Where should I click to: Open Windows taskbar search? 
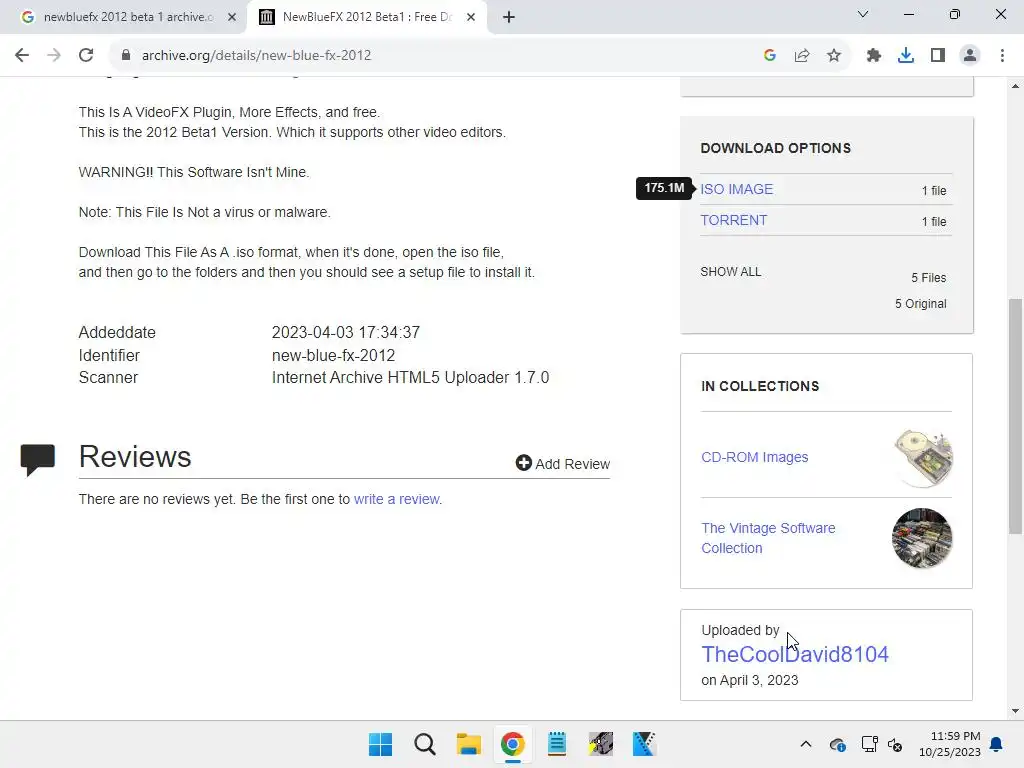coord(424,744)
